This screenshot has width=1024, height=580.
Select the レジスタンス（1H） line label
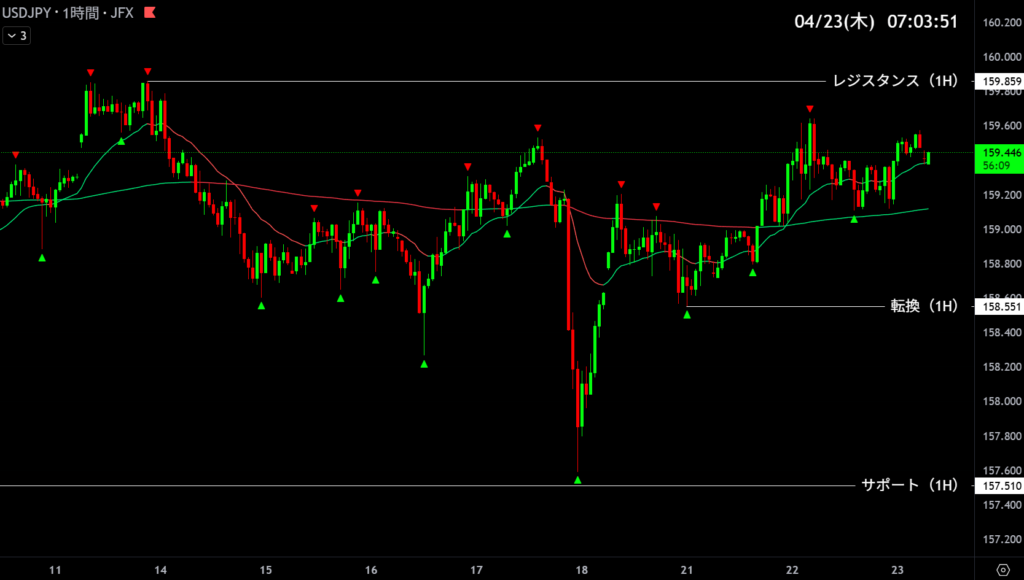(895, 81)
